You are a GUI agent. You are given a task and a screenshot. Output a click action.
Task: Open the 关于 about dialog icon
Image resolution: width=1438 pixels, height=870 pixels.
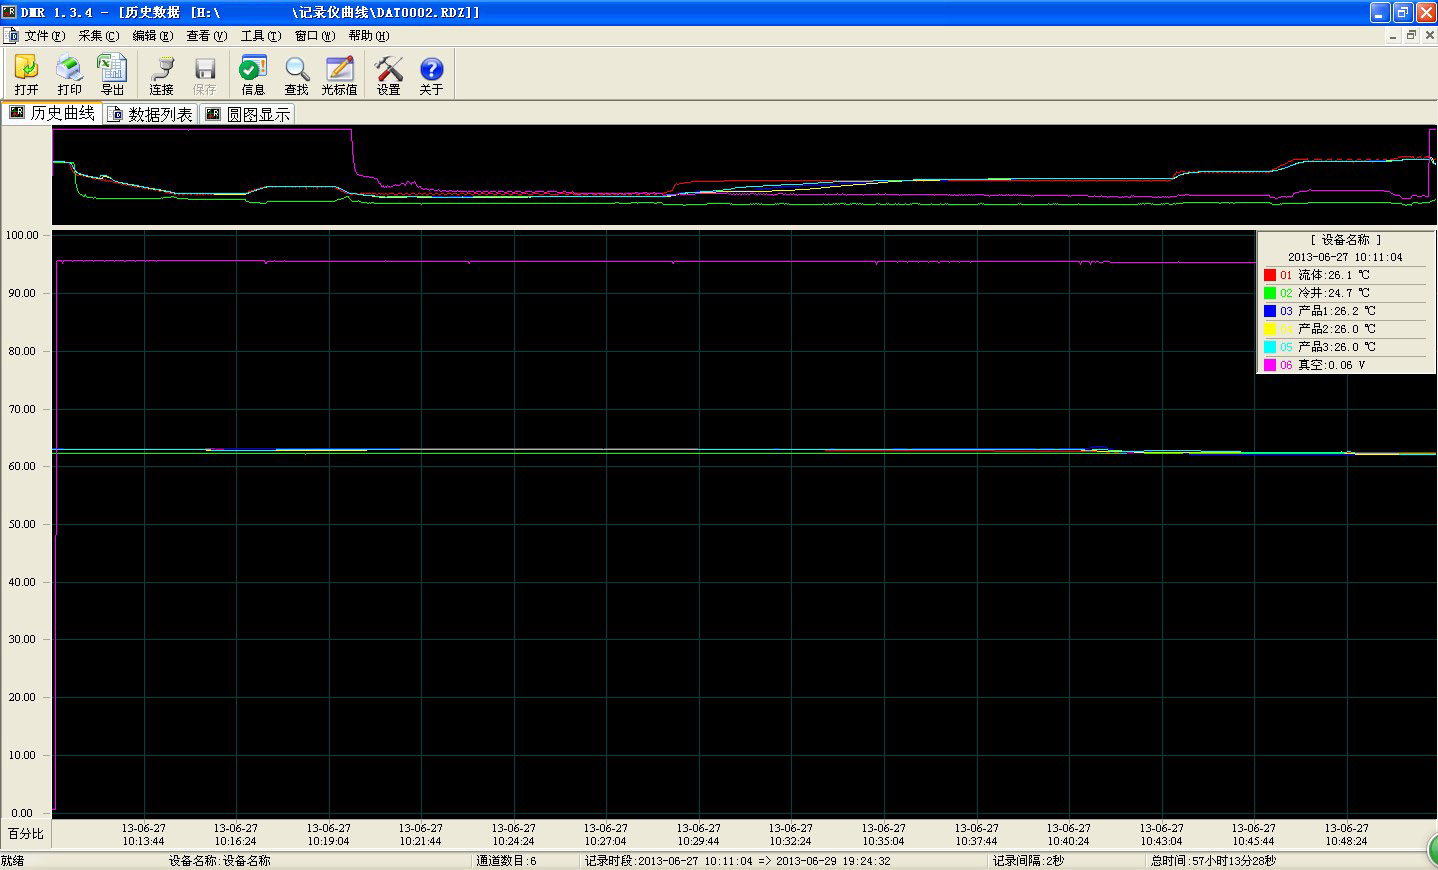(431, 75)
